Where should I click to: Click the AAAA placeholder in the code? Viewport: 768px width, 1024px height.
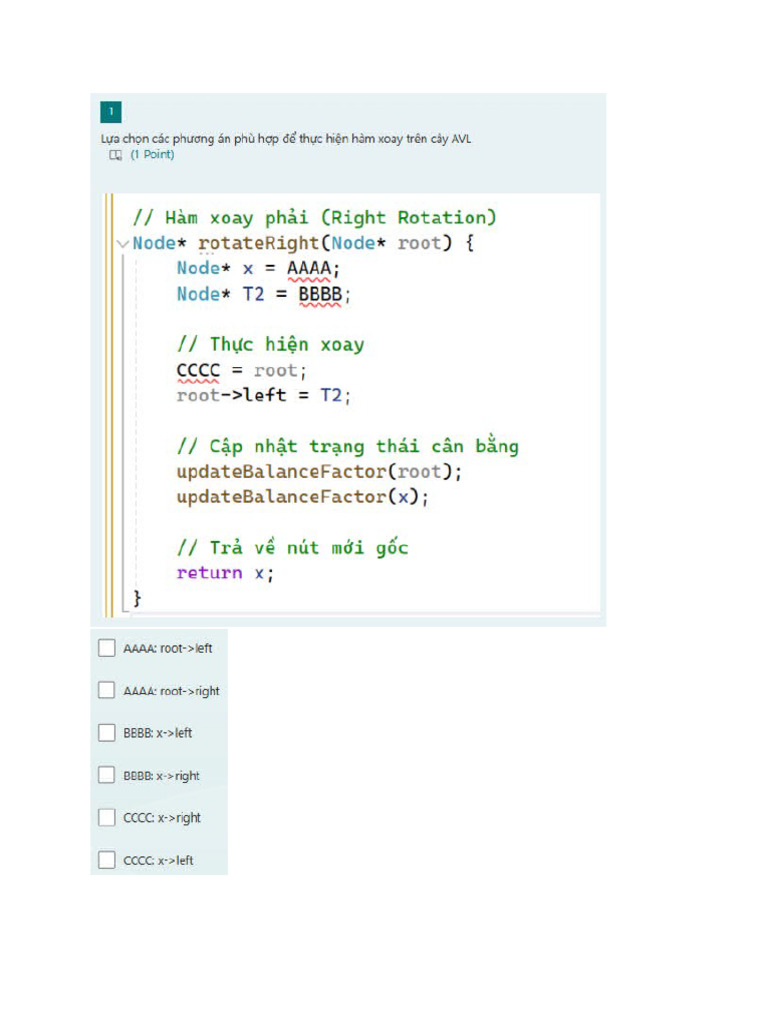coord(312,268)
